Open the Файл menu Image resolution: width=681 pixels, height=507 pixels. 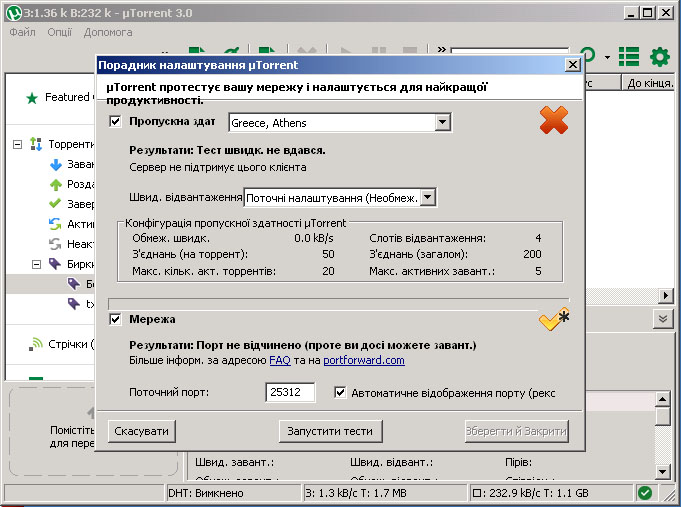pyautogui.click(x=23, y=32)
